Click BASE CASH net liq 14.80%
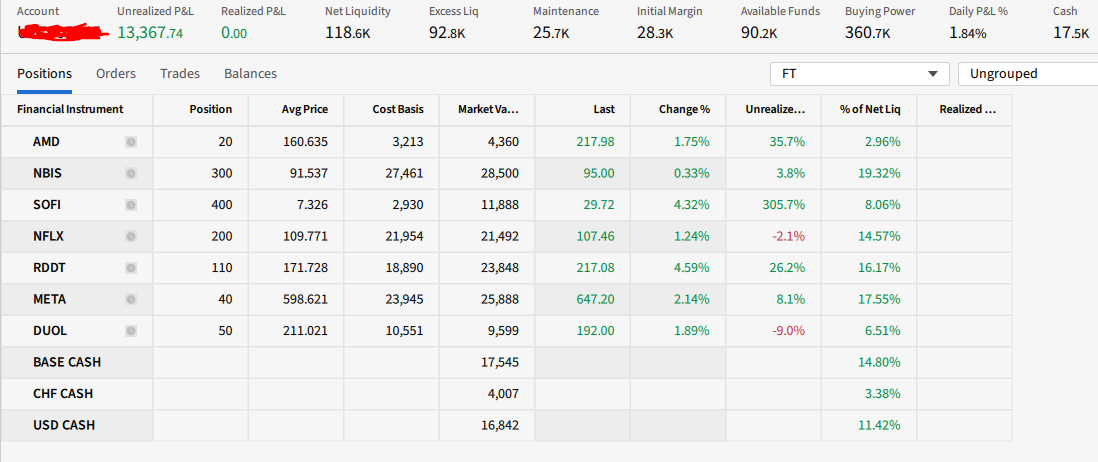1098x462 pixels. (x=880, y=363)
